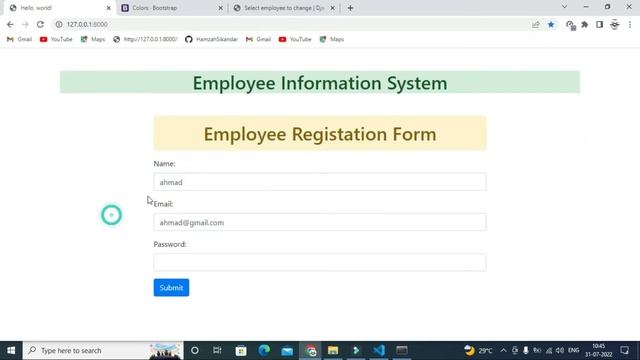The width and height of the screenshot is (640, 360).
Task: Open the Extensions puzzle icon
Action: pyautogui.click(x=584, y=24)
